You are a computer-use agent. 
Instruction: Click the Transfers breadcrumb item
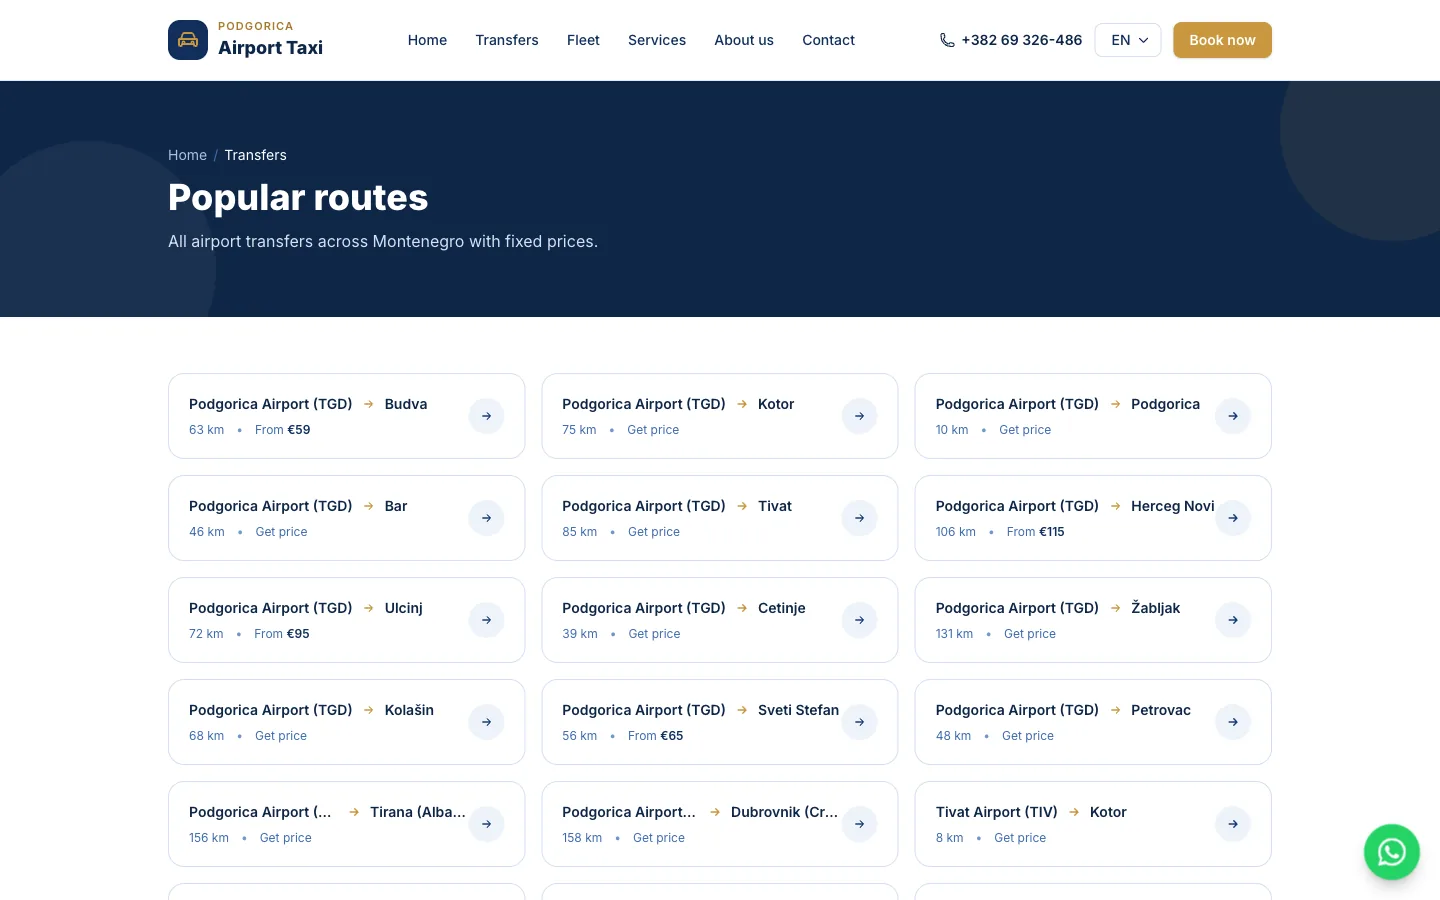pos(255,155)
